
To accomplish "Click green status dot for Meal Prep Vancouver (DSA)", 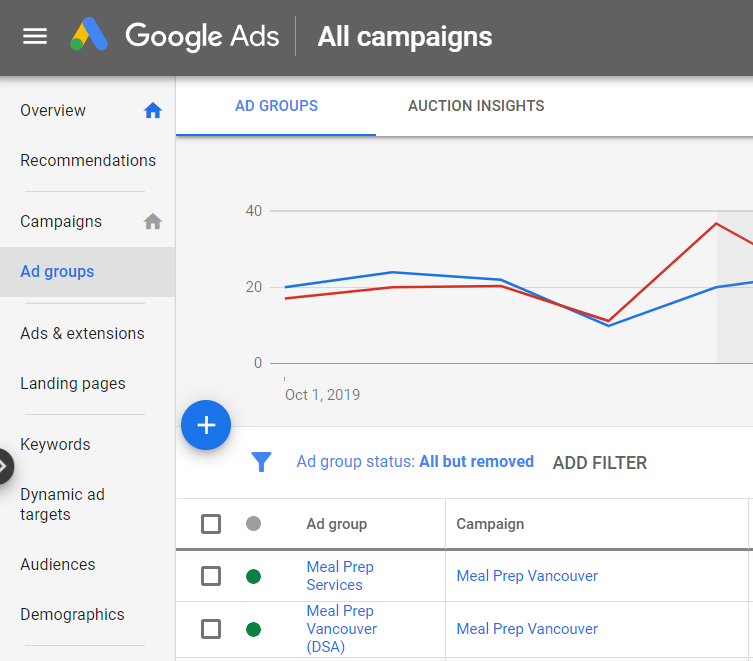I will [253, 629].
